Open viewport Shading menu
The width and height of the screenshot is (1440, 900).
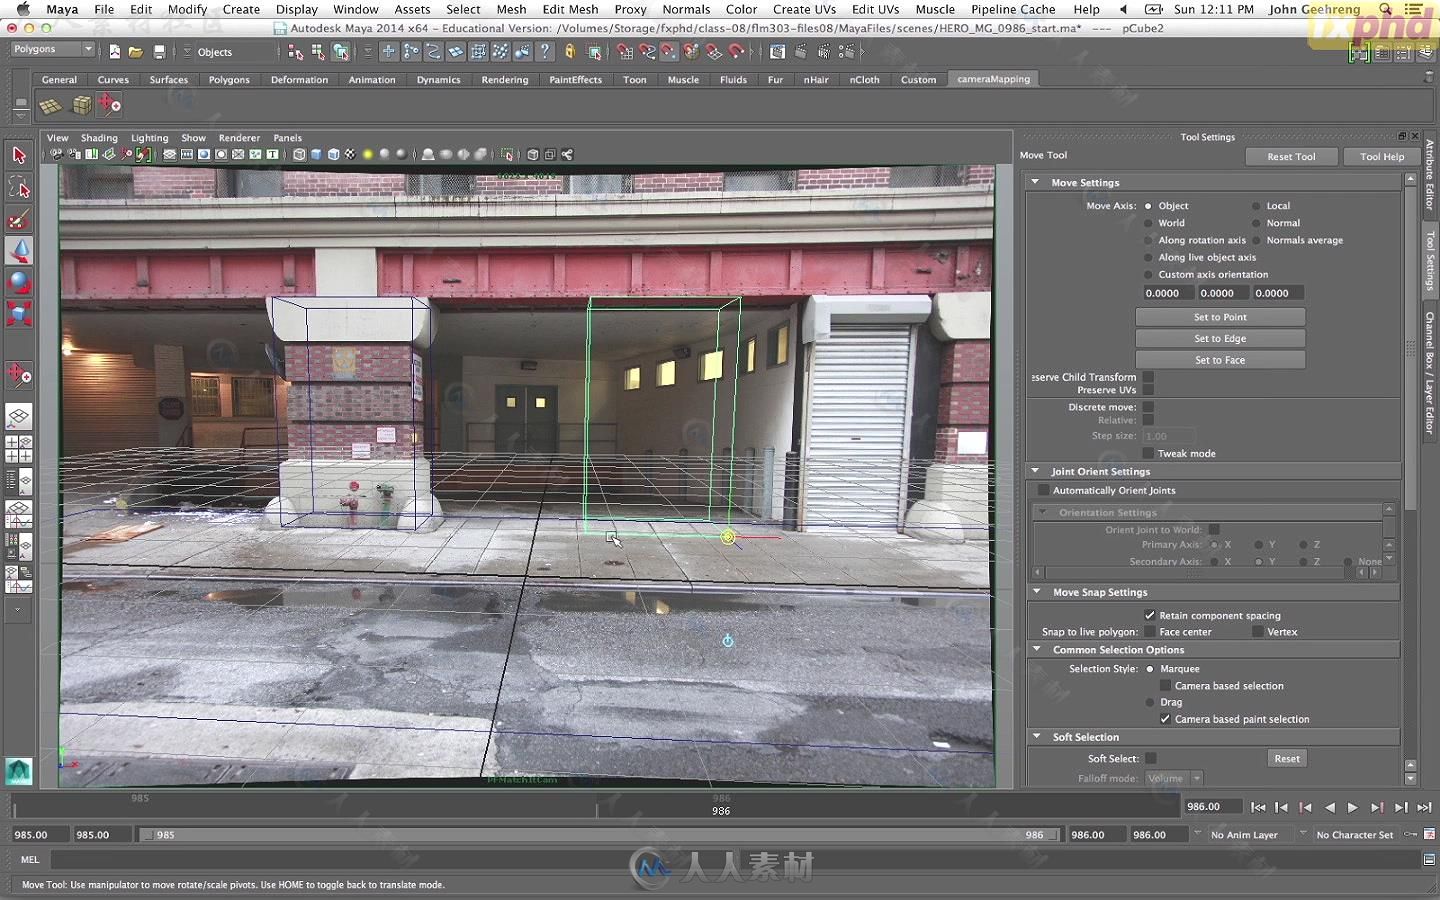click(99, 138)
